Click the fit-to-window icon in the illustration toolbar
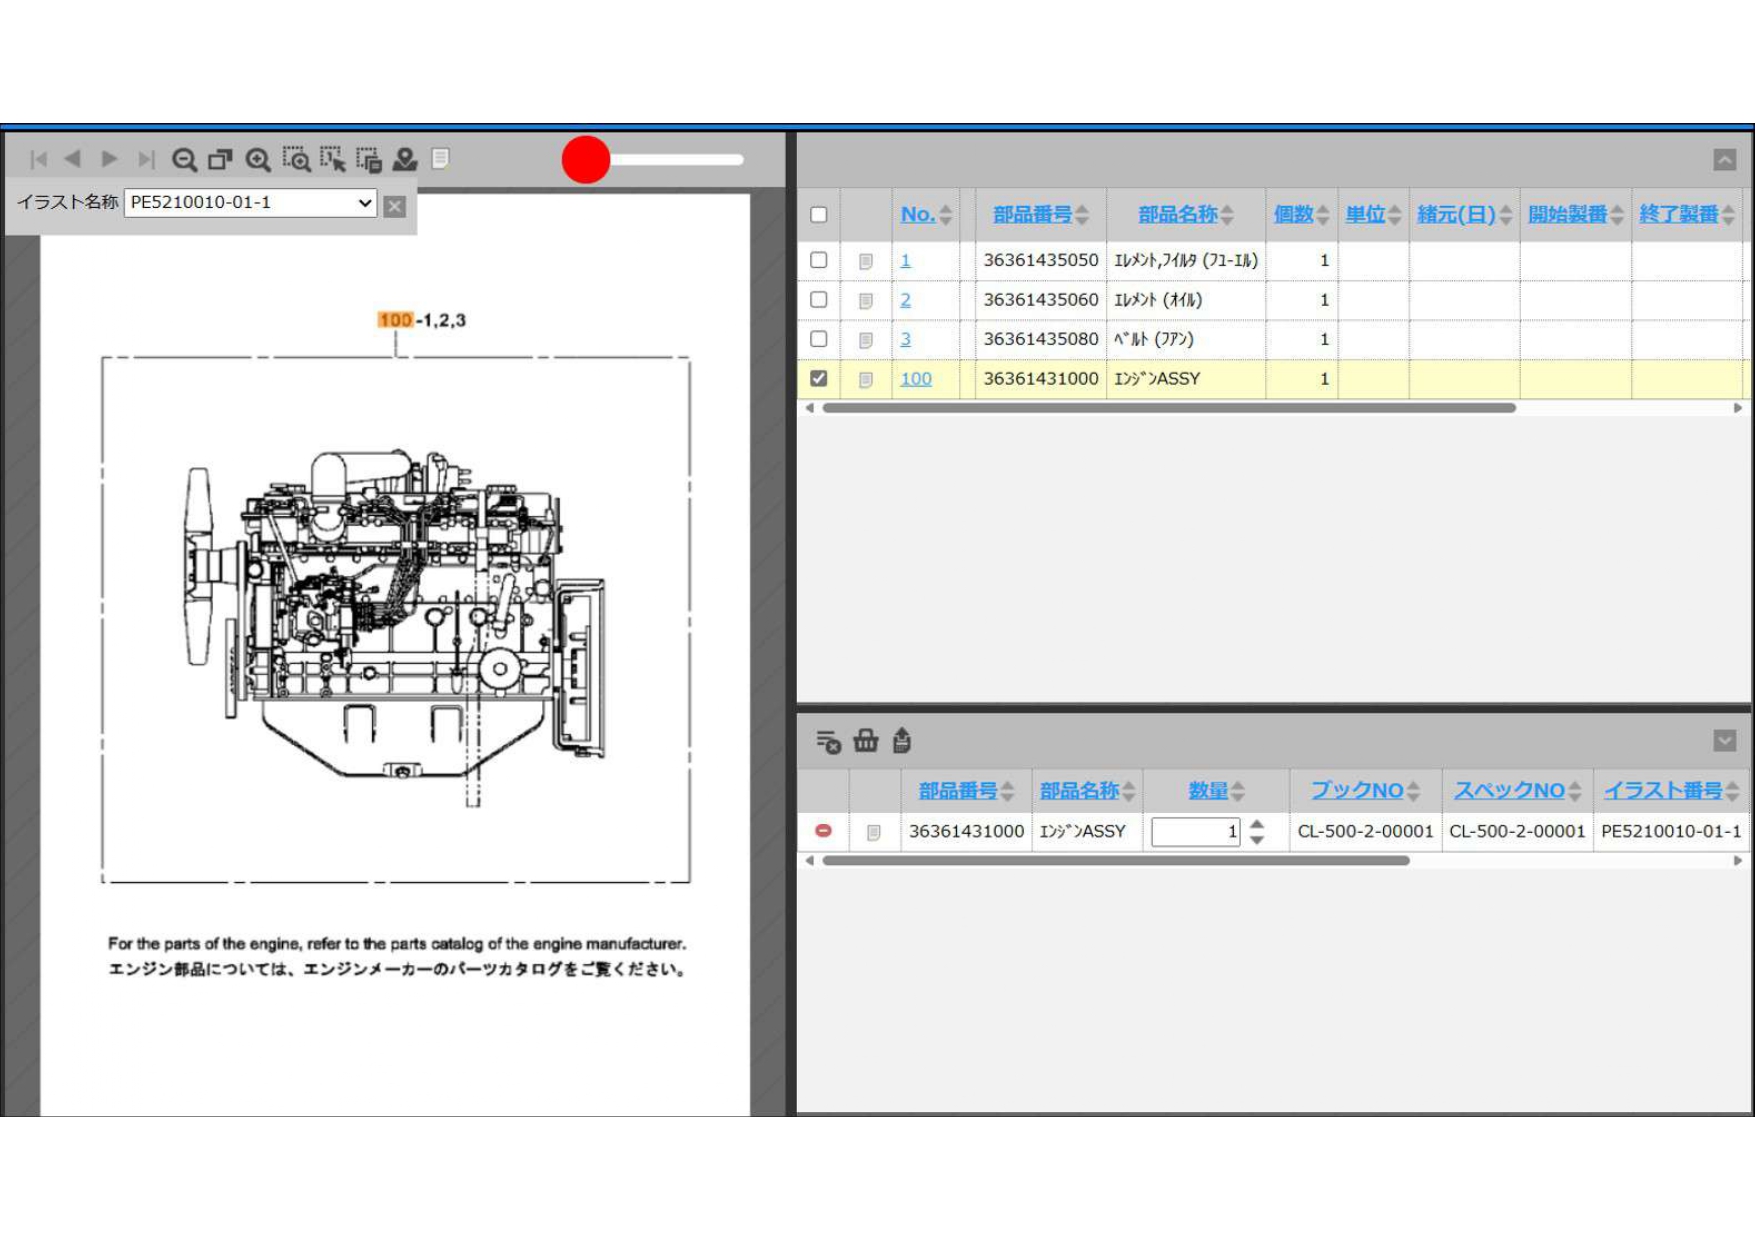The image size is (1755, 1240). [x=220, y=160]
